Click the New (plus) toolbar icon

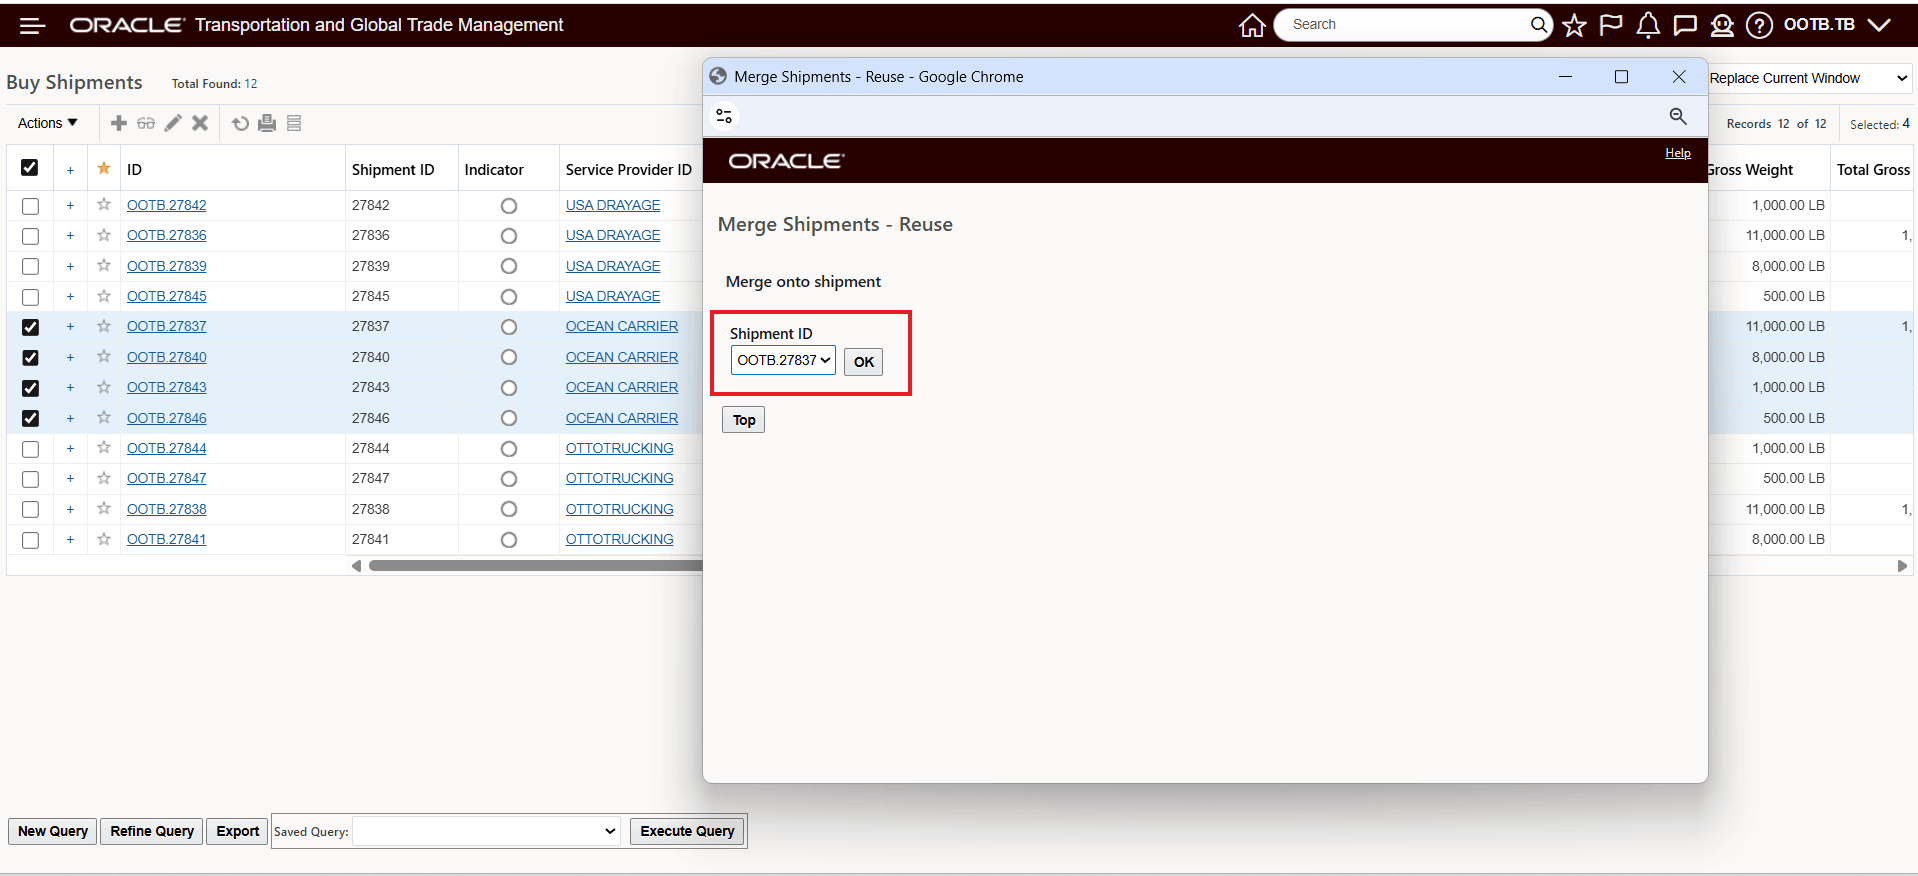point(119,123)
